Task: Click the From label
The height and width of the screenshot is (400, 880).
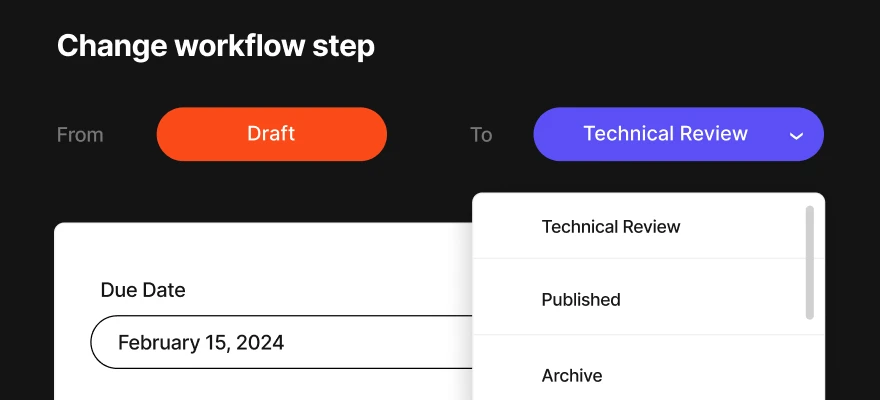Action: click(80, 135)
